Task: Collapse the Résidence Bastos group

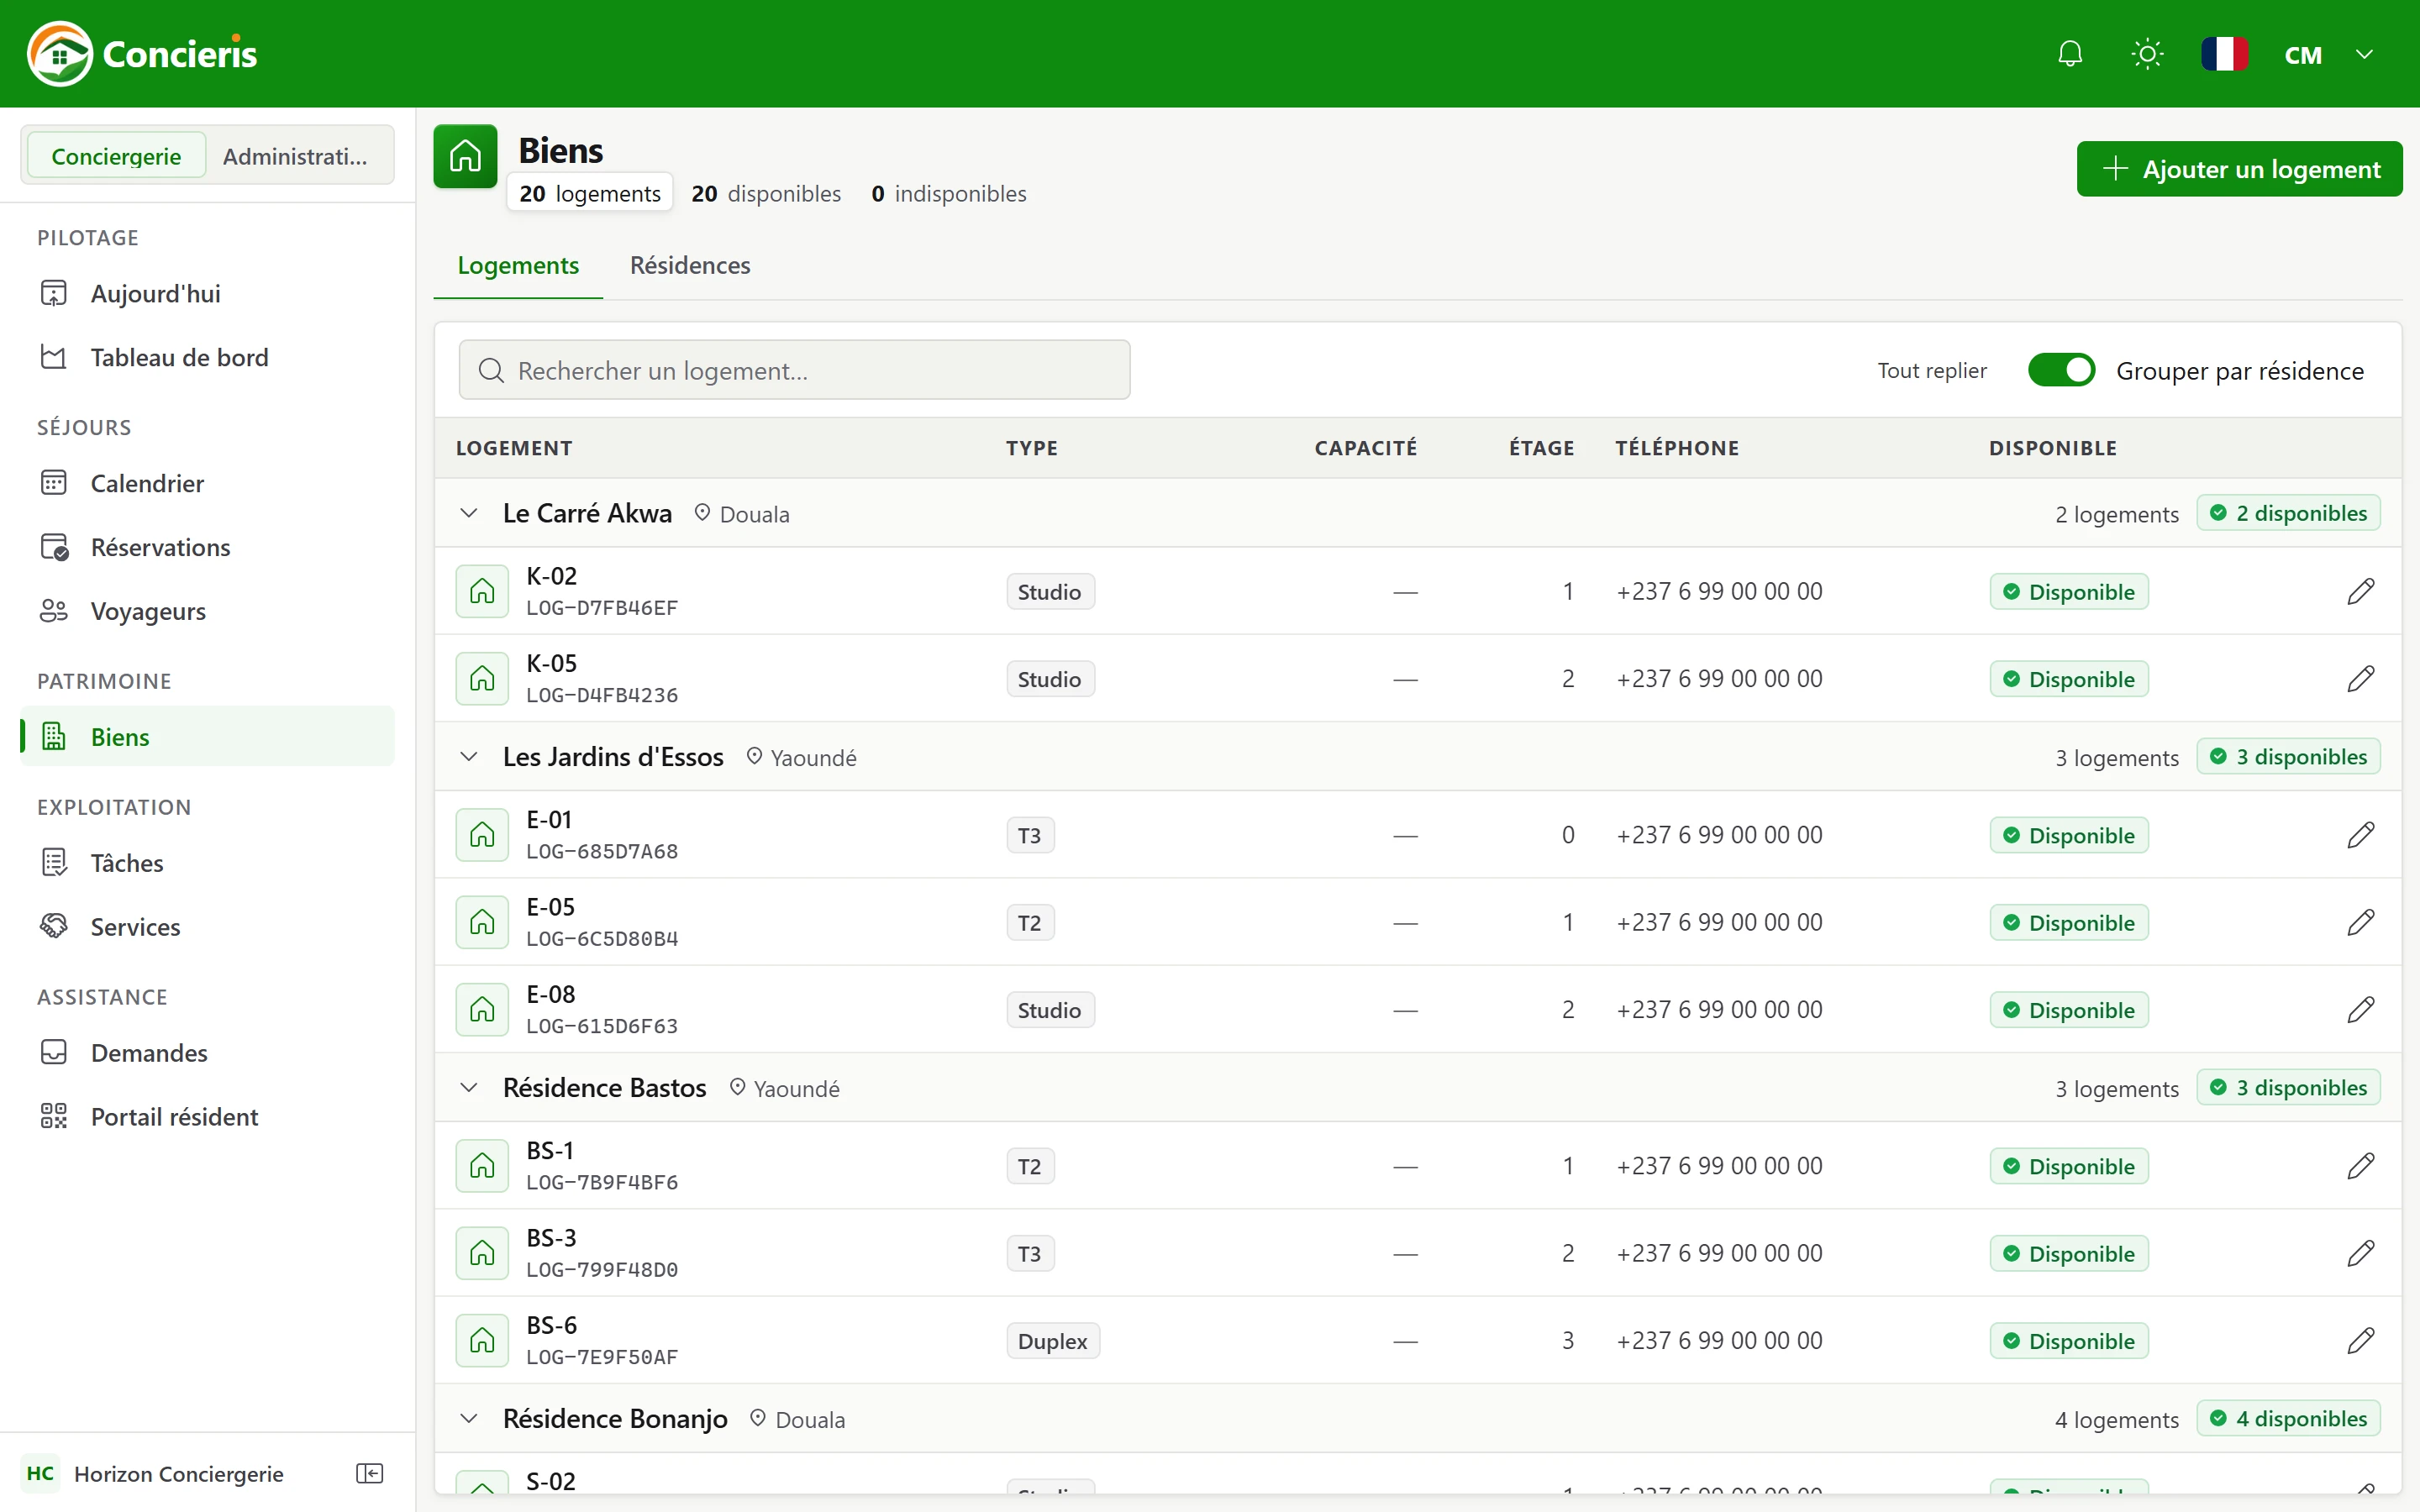Action: 469,1088
